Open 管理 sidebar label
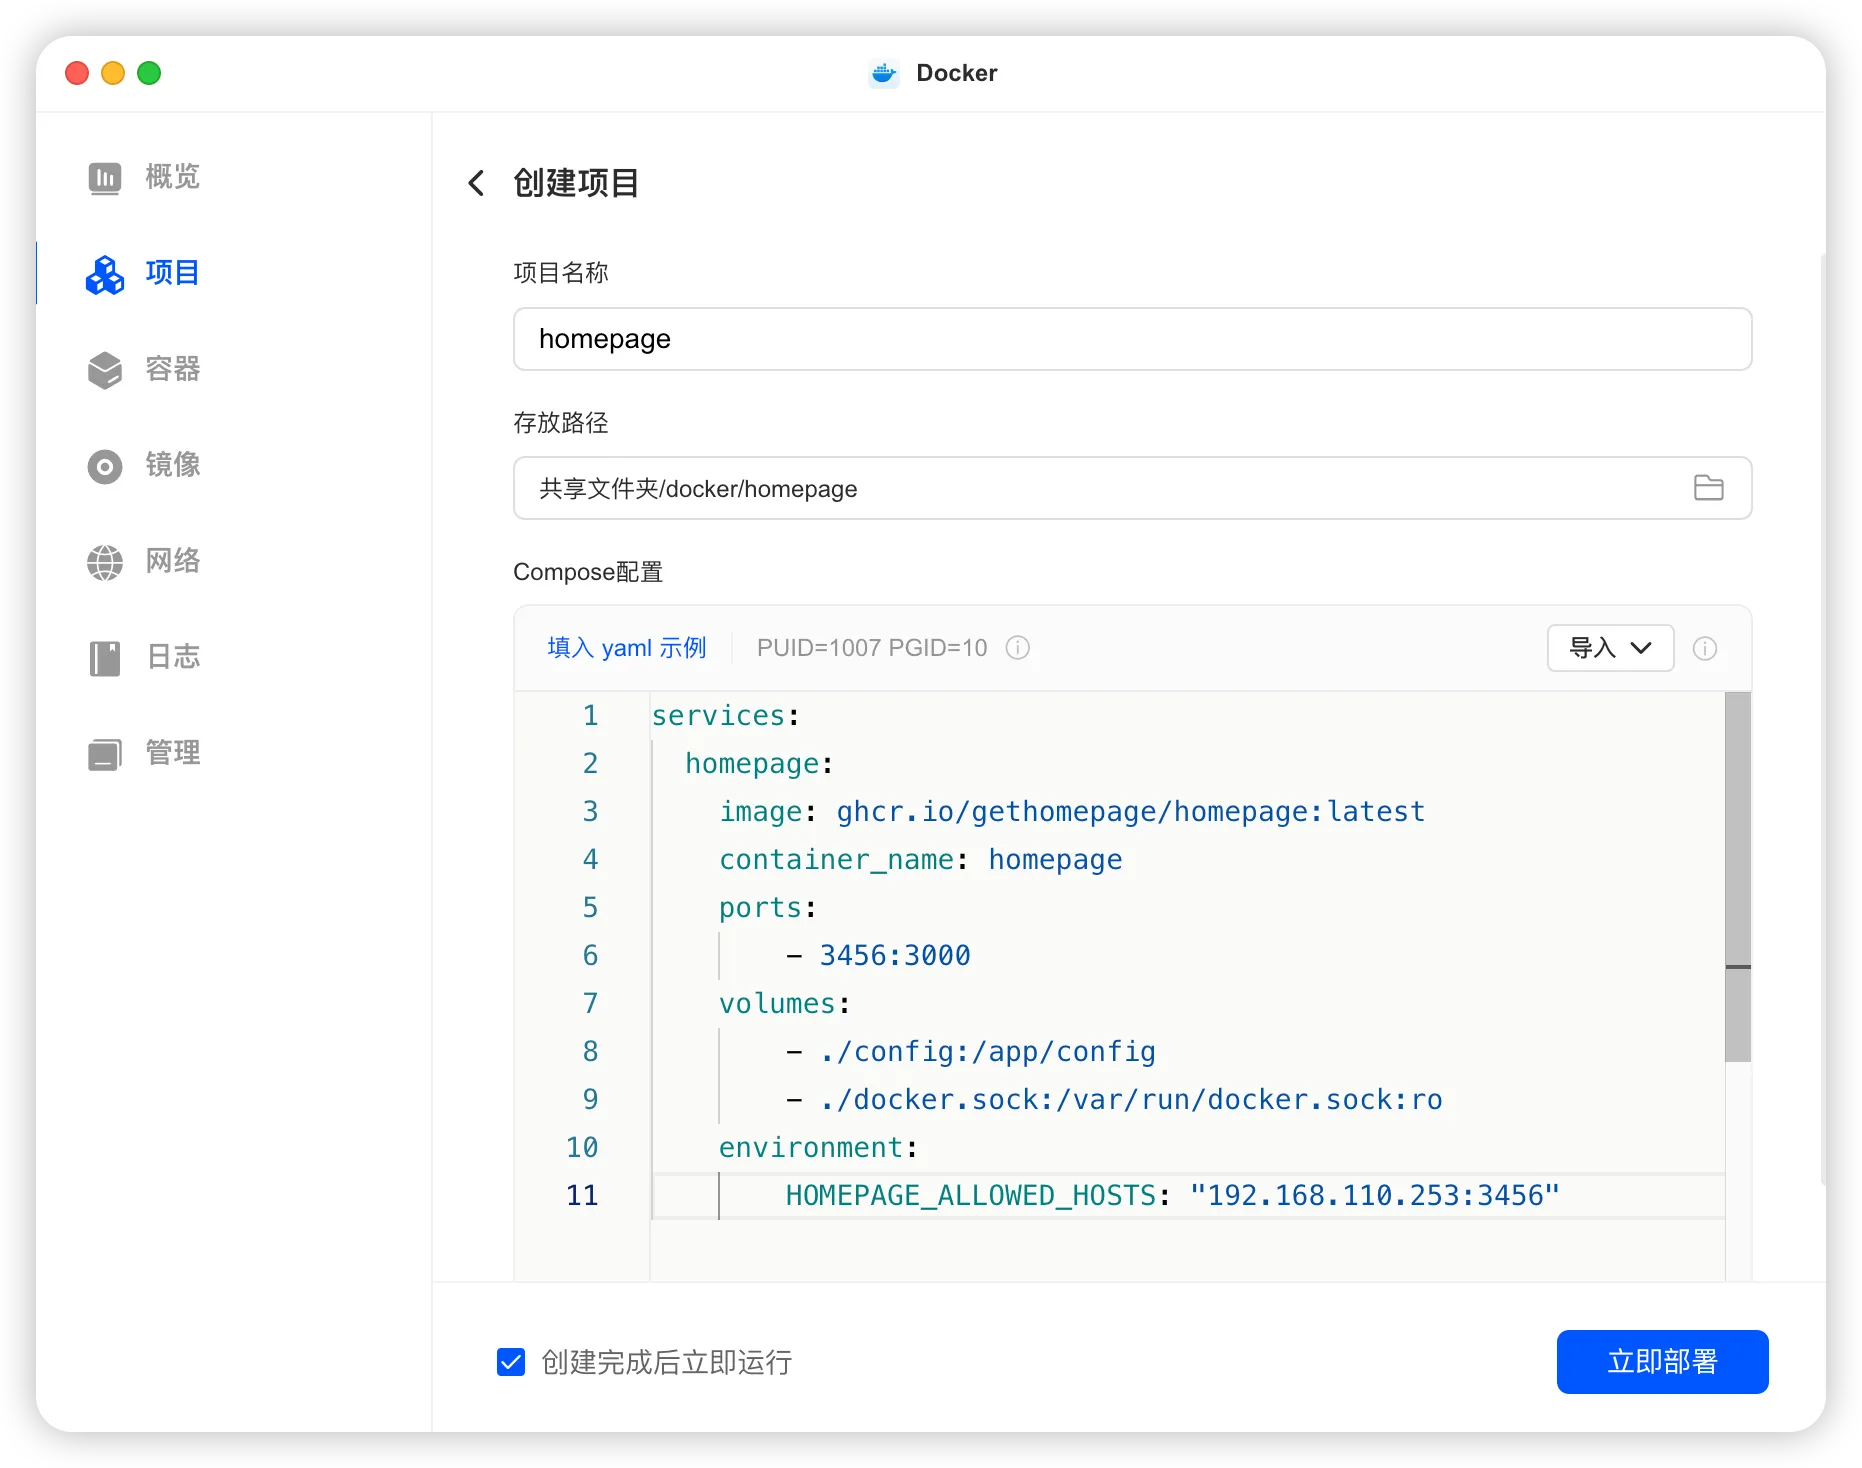 click(x=172, y=753)
